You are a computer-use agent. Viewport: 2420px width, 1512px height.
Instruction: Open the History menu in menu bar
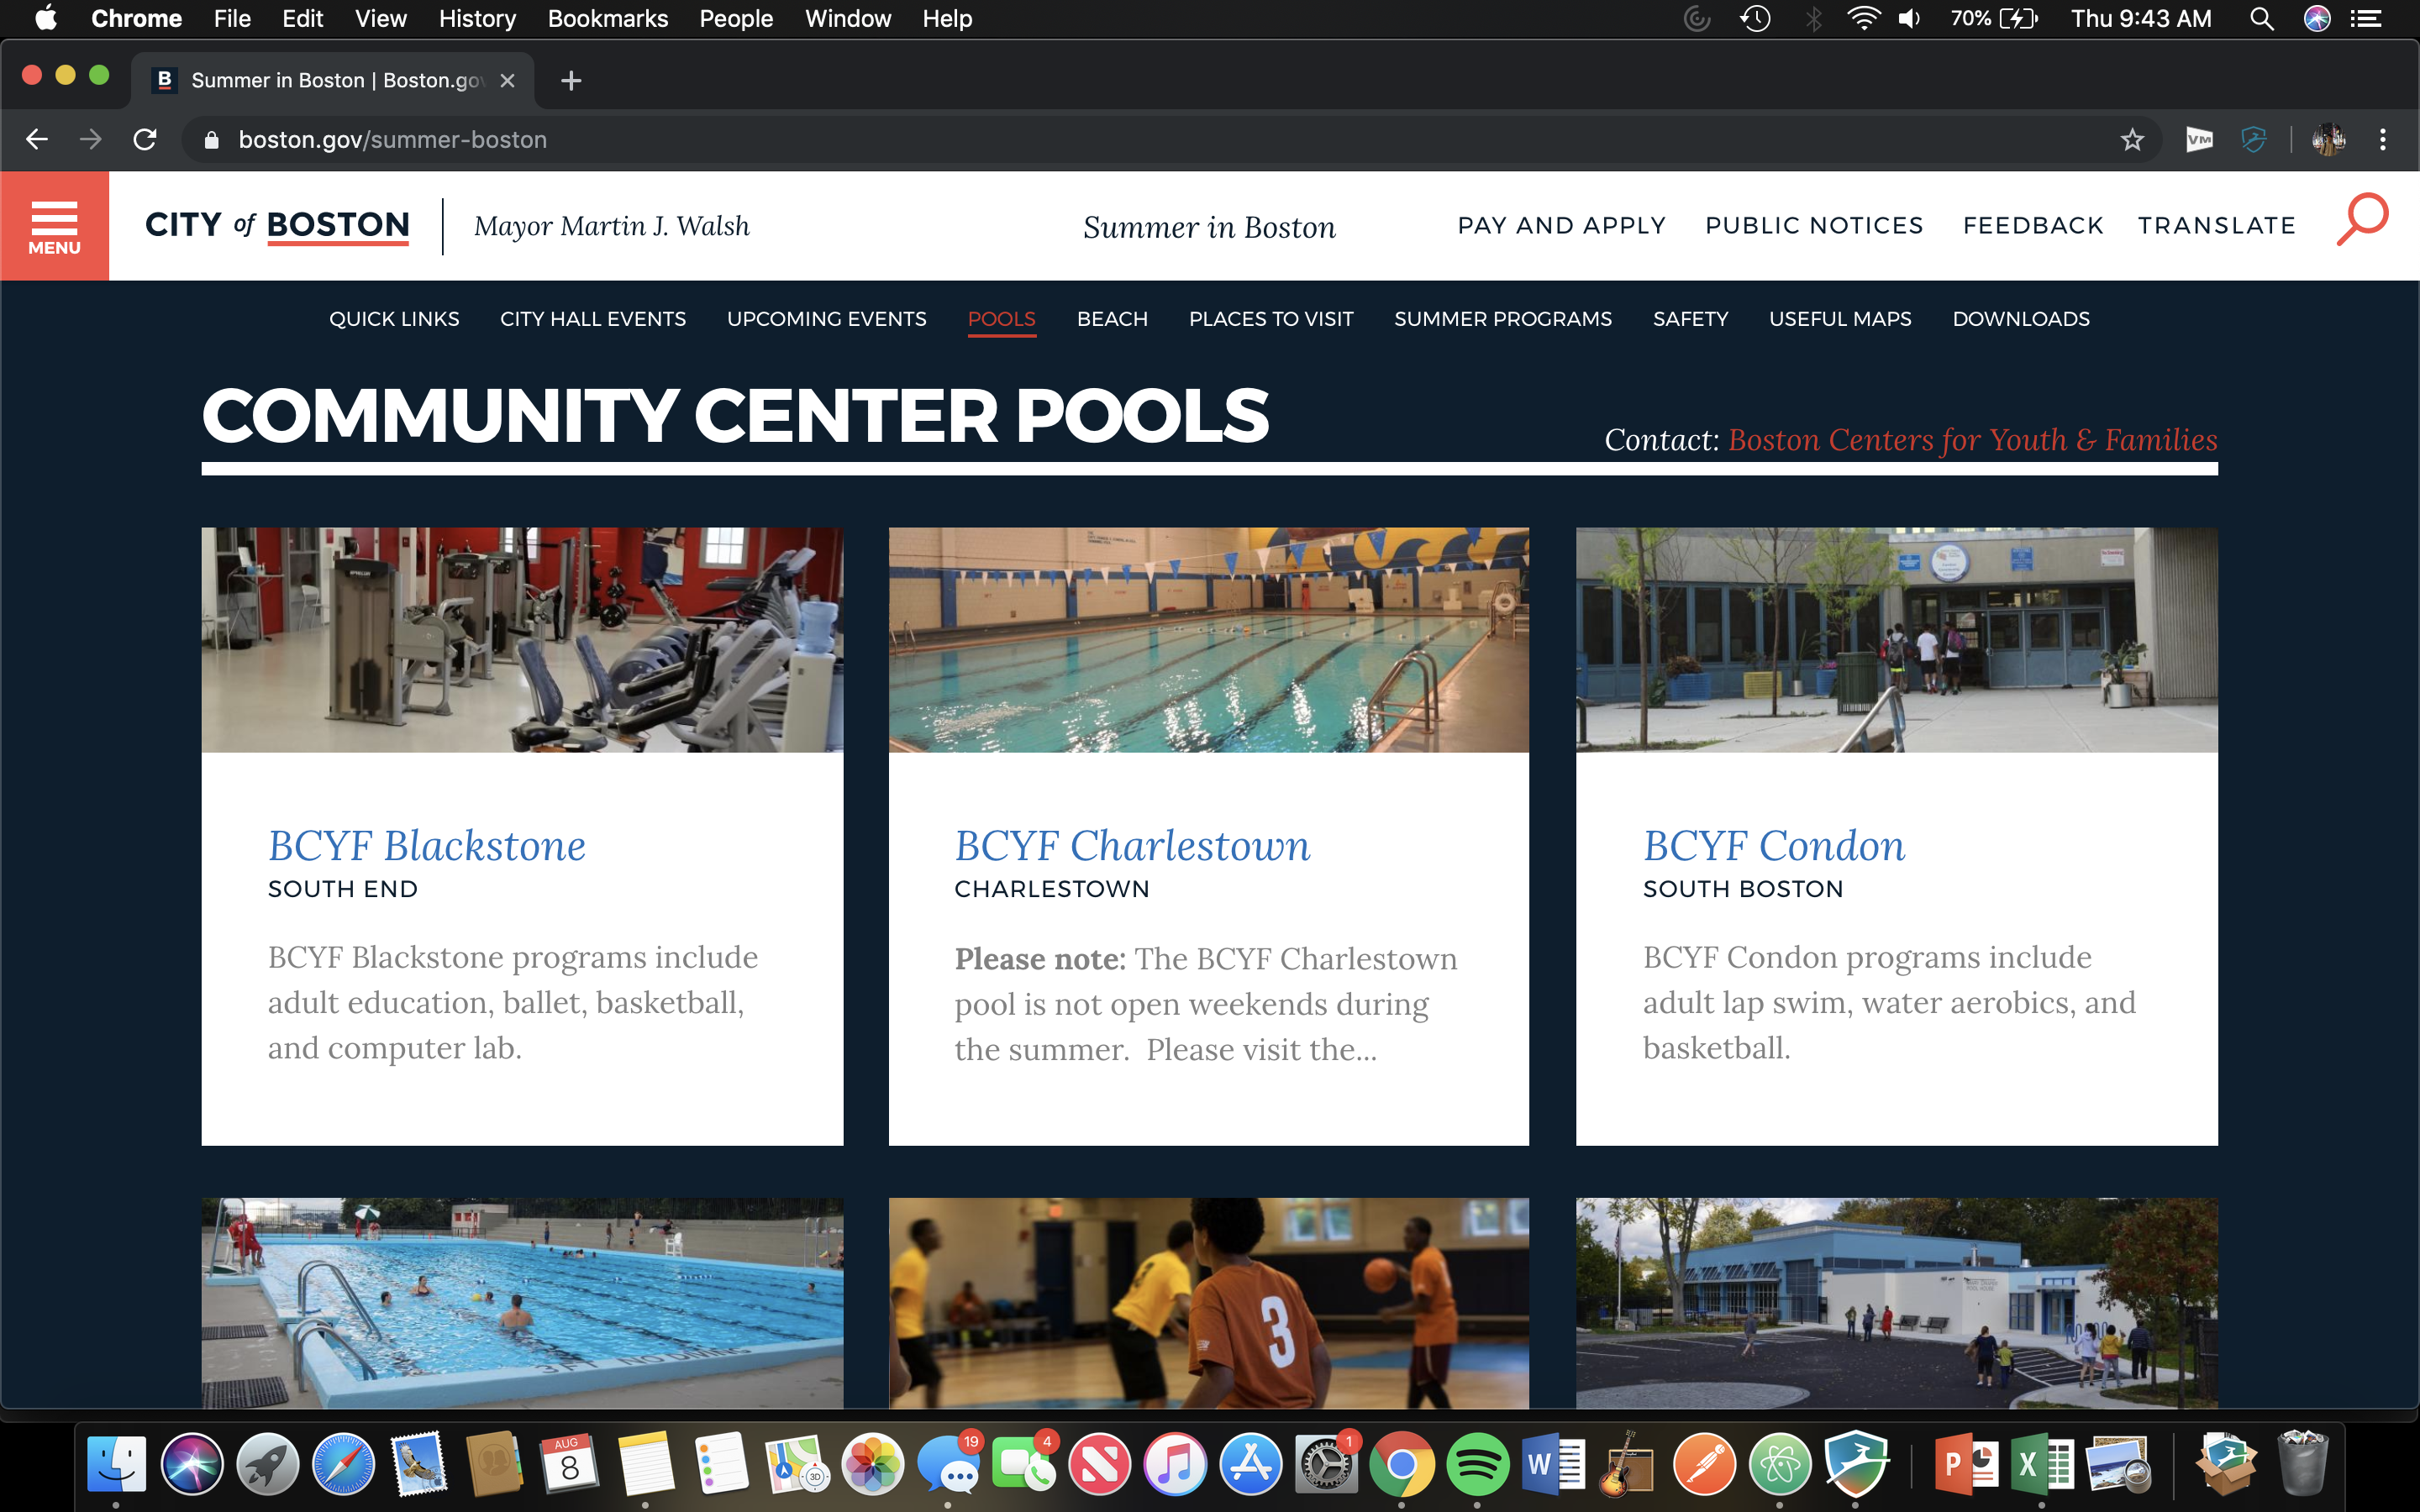click(477, 19)
